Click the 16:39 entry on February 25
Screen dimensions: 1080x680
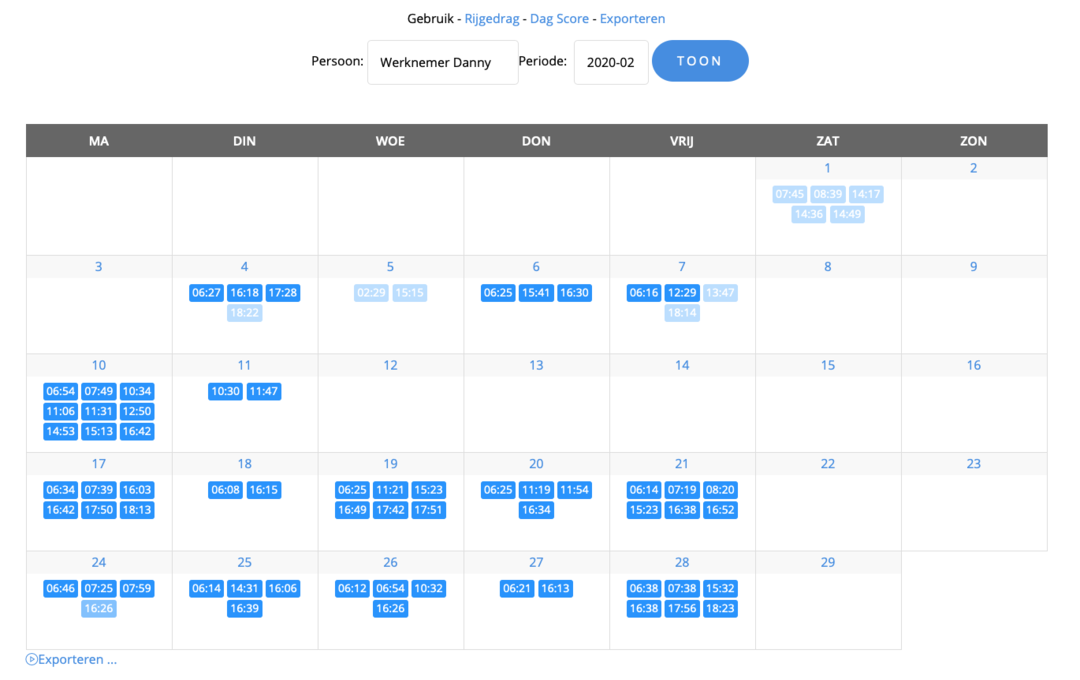(243, 608)
